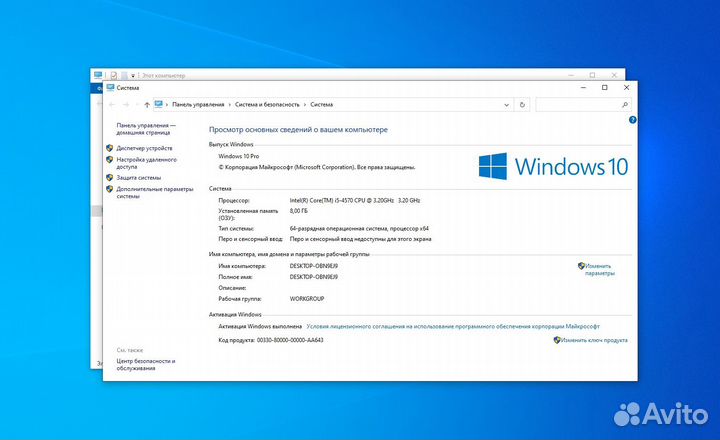The image size is (720, 440).
Task: Click properties icon in Этот компьютер quick toolbar
Action: [113, 75]
